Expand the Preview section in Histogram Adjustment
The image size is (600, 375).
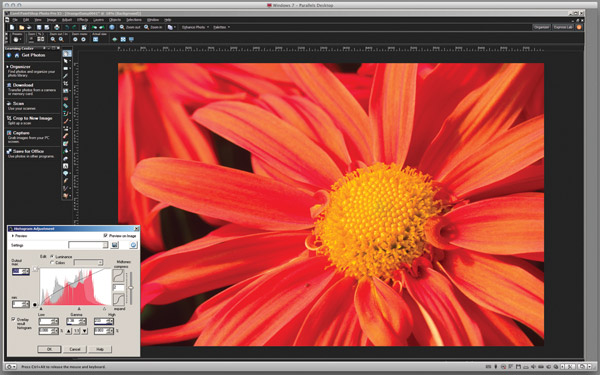point(13,236)
